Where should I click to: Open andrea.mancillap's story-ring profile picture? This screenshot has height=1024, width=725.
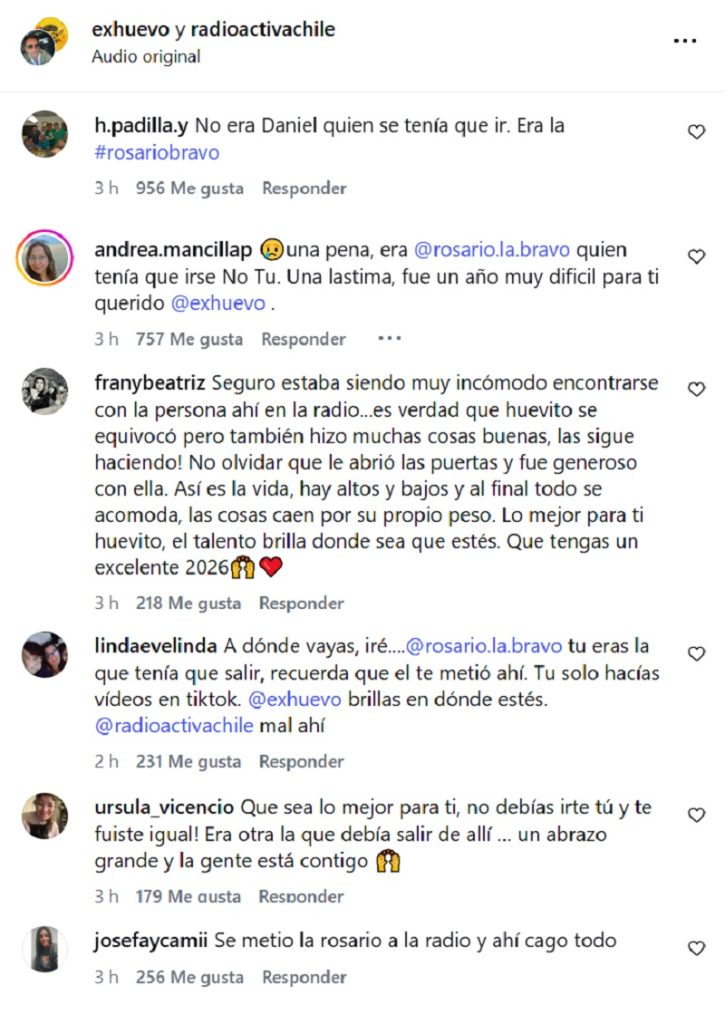click(45, 260)
